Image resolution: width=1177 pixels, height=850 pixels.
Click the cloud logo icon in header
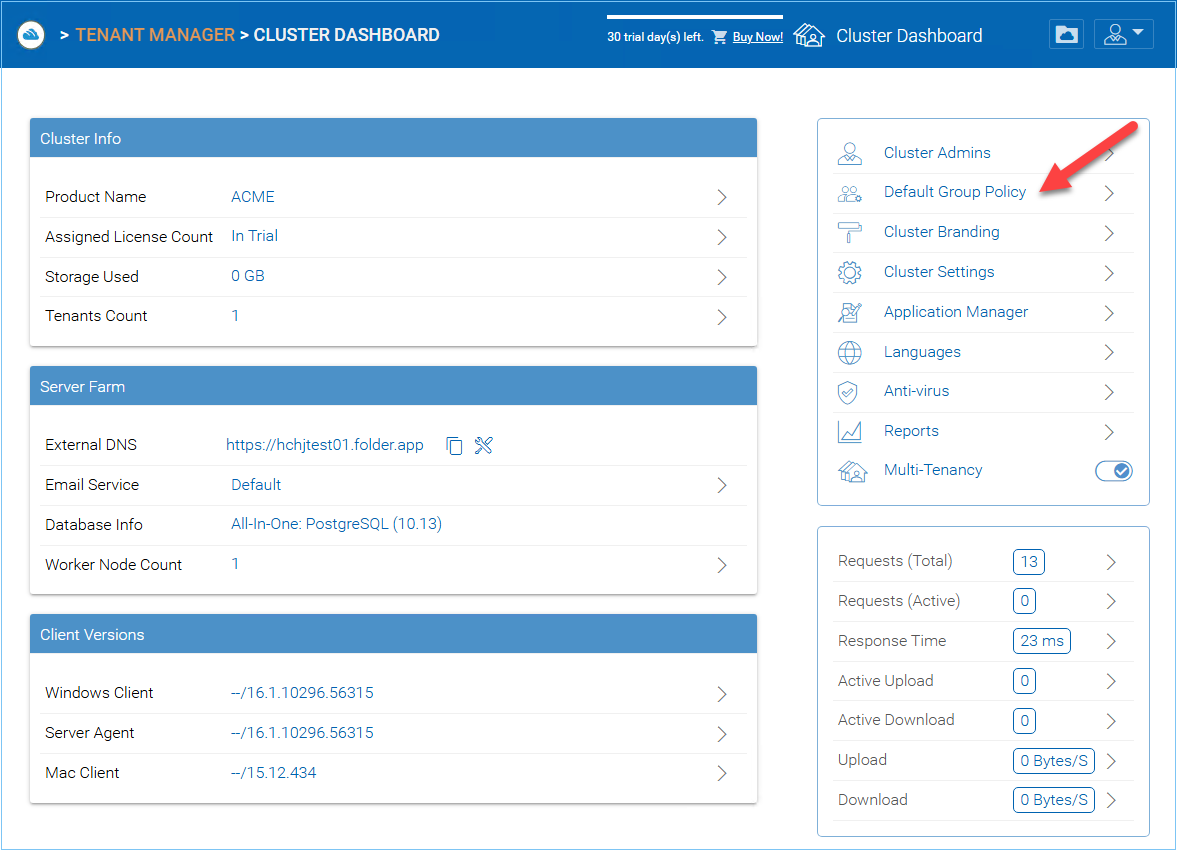[31, 35]
